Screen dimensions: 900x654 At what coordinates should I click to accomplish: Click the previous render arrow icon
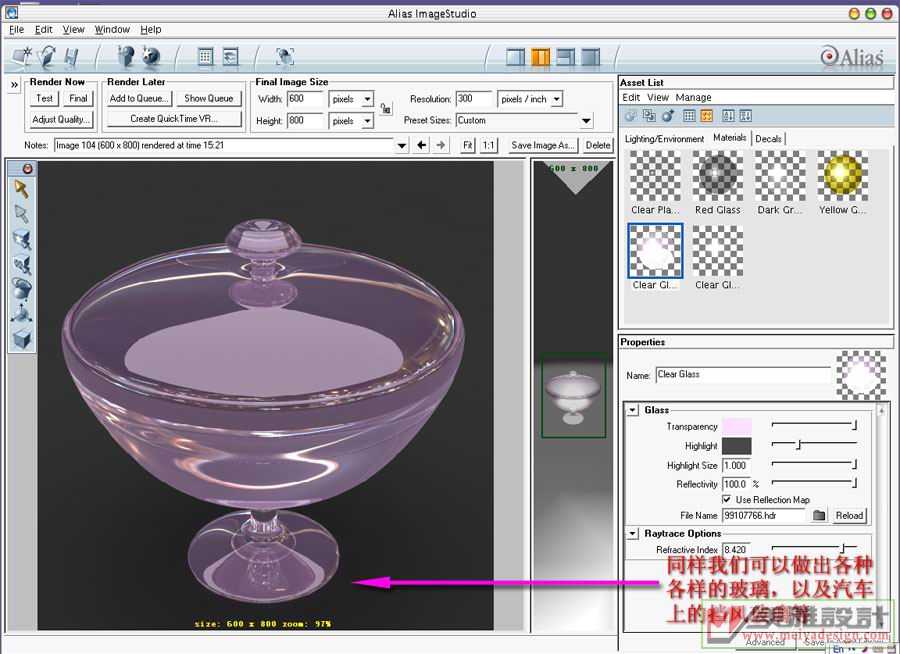click(422, 145)
